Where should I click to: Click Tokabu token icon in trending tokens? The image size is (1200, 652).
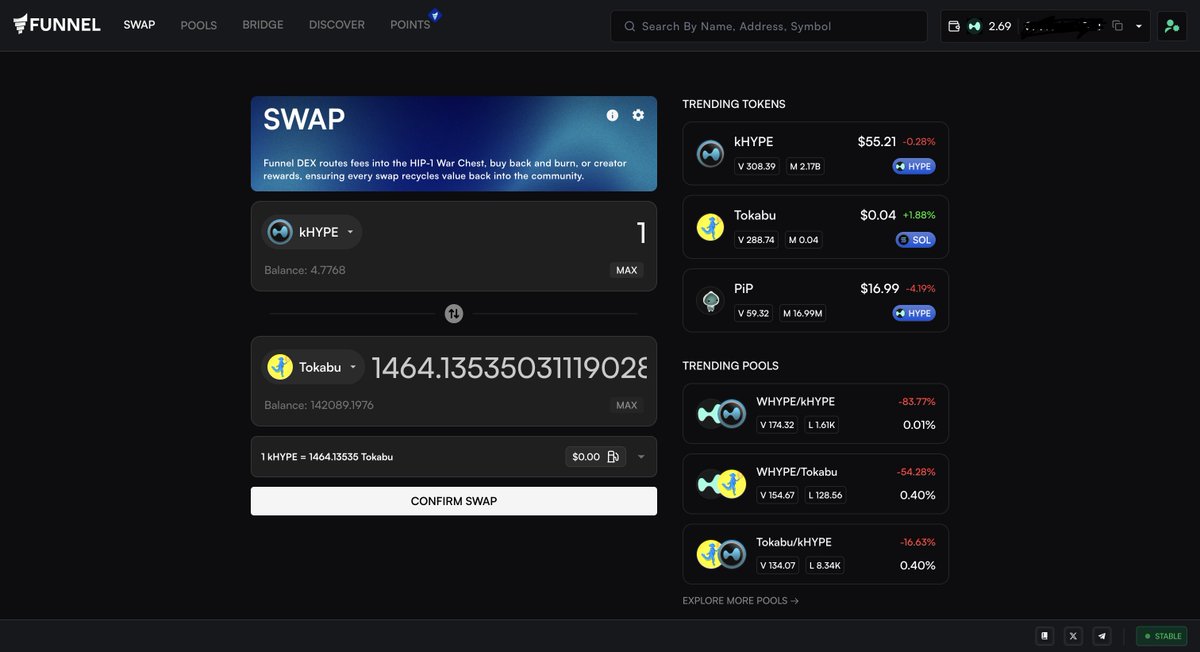710,227
